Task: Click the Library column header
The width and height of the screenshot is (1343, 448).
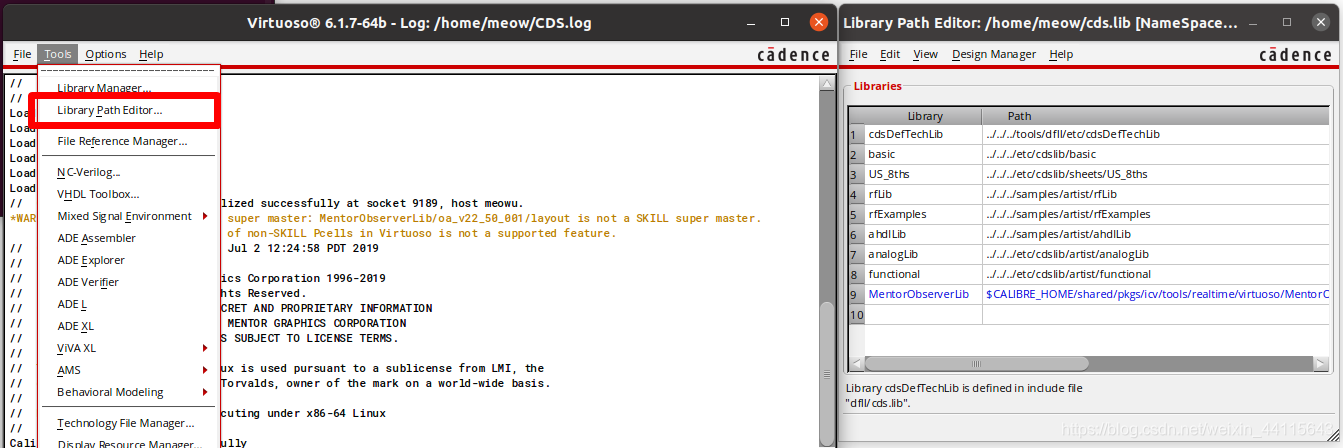Action: [924, 116]
